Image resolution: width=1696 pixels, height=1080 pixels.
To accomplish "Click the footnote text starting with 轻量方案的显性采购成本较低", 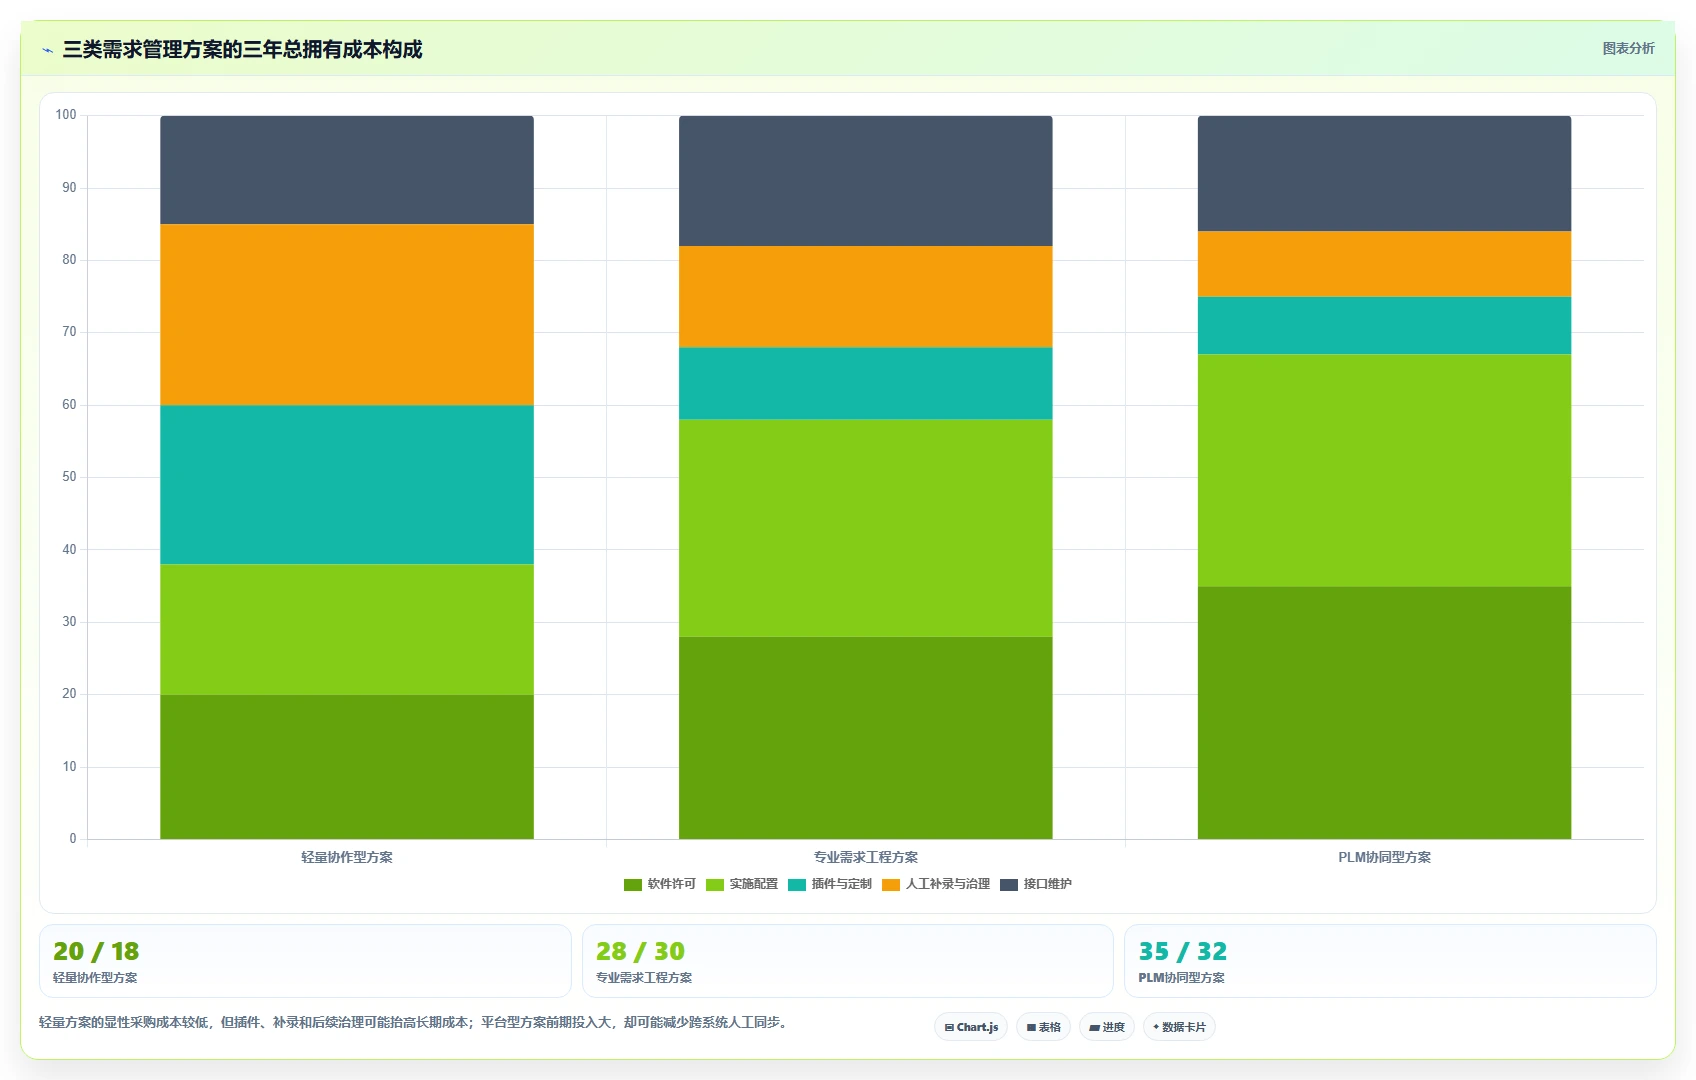I will pyautogui.click(x=415, y=1022).
